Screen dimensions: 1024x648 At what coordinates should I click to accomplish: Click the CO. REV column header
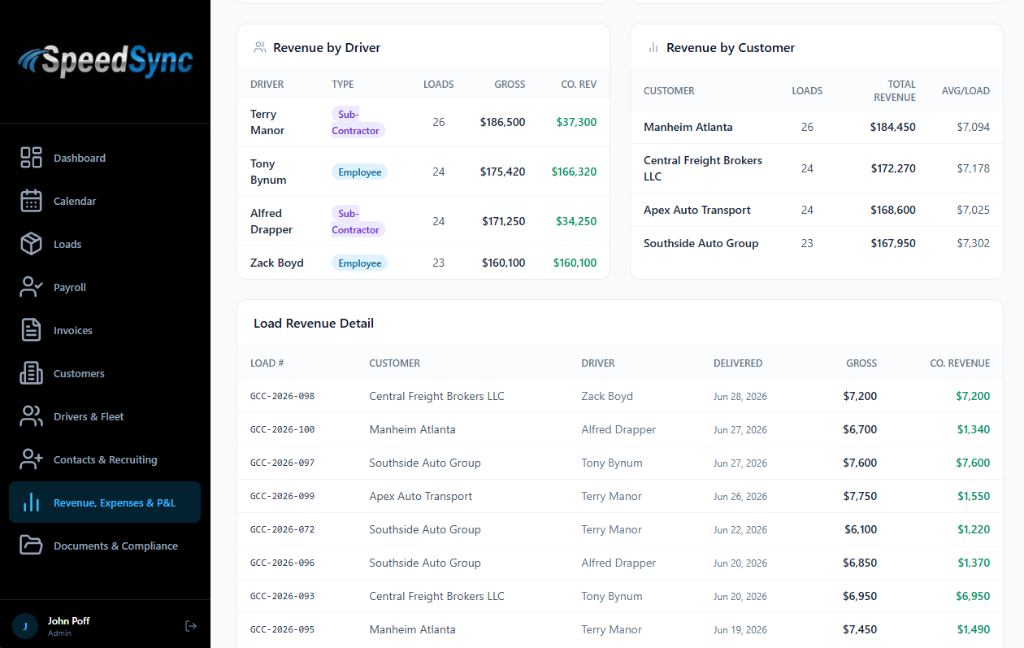(579, 84)
